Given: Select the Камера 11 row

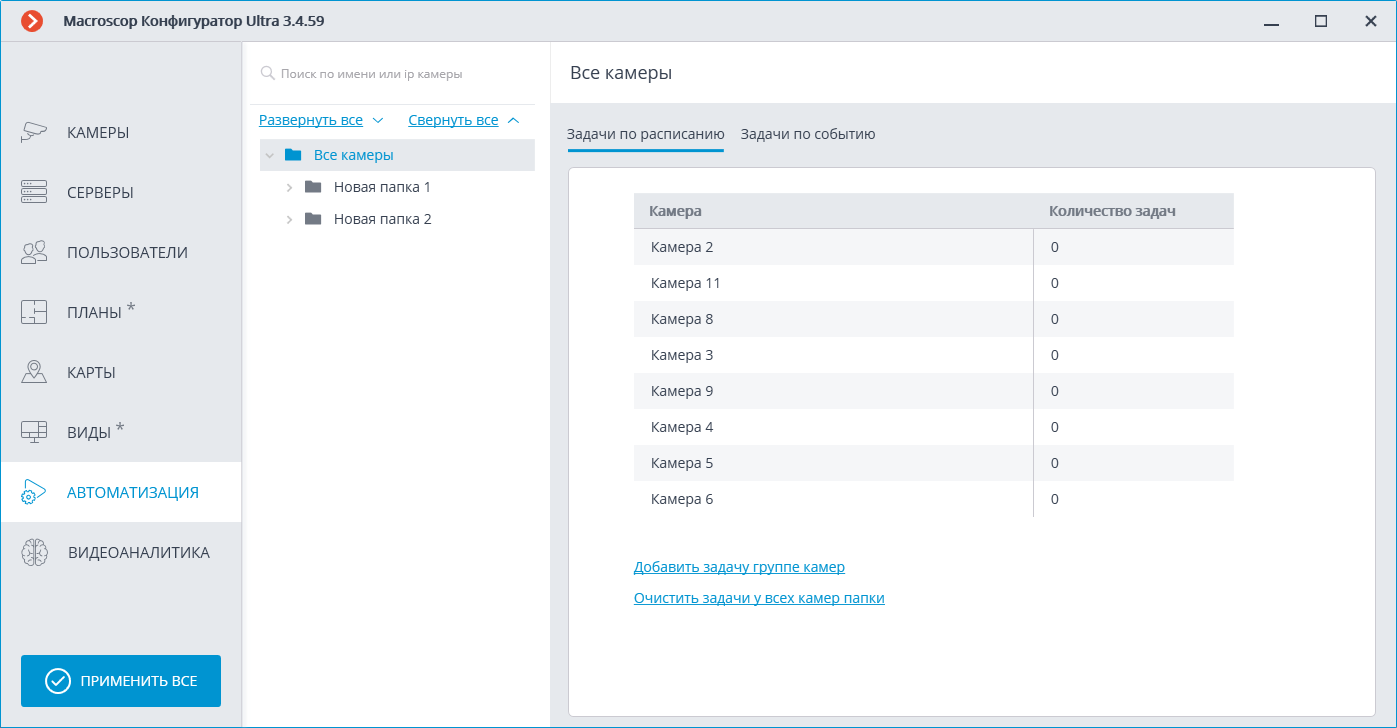Looking at the screenshot, I should coord(934,283).
